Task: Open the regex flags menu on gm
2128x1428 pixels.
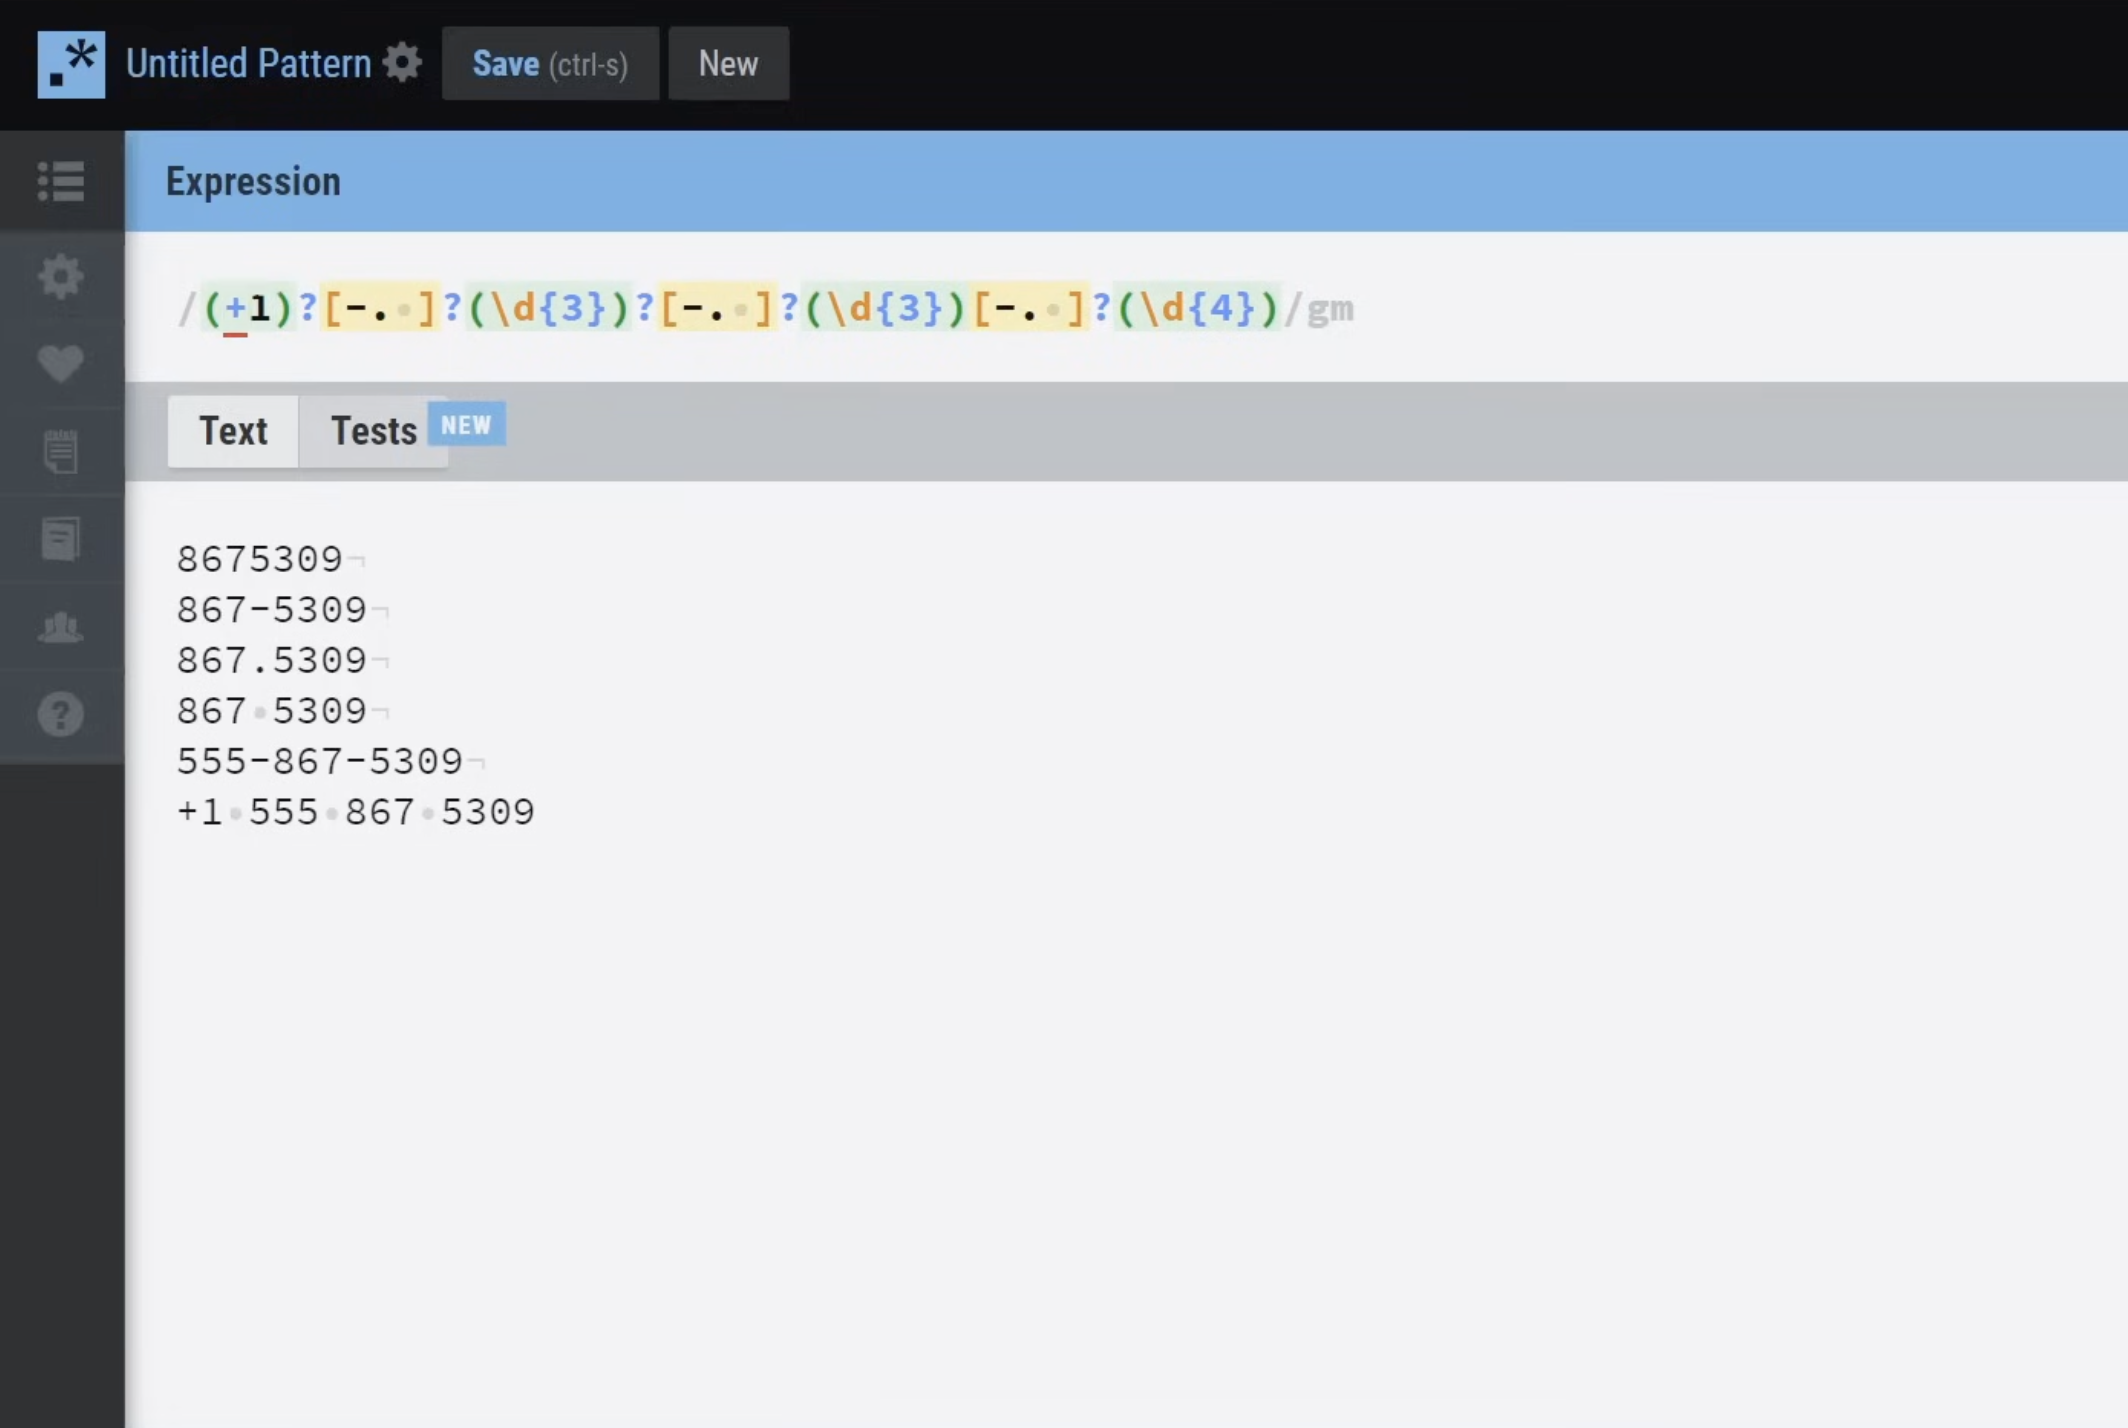Action: tap(1332, 310)
